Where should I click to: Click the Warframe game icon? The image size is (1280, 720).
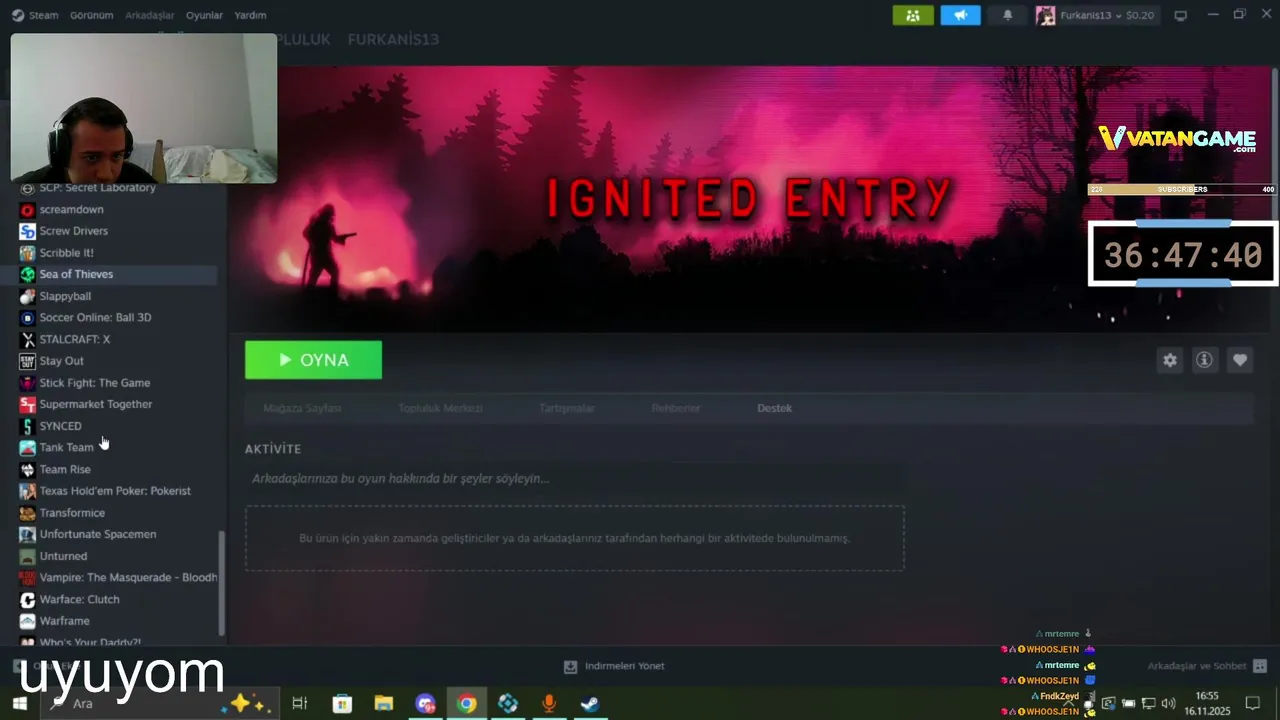point(28,621)
